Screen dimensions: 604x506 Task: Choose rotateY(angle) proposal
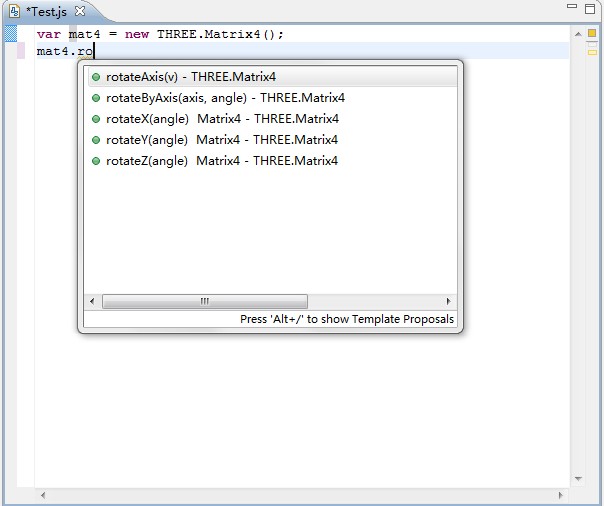(x=272, y=139)
